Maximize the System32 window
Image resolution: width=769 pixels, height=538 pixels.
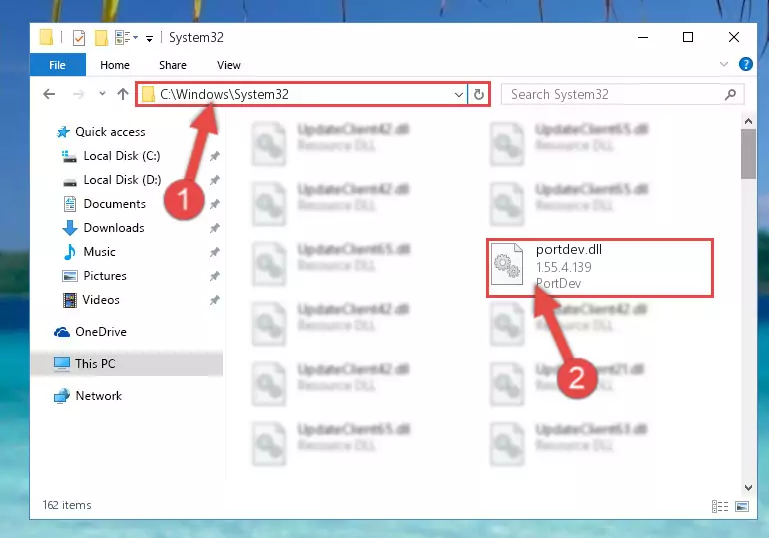tap(688, 37)
